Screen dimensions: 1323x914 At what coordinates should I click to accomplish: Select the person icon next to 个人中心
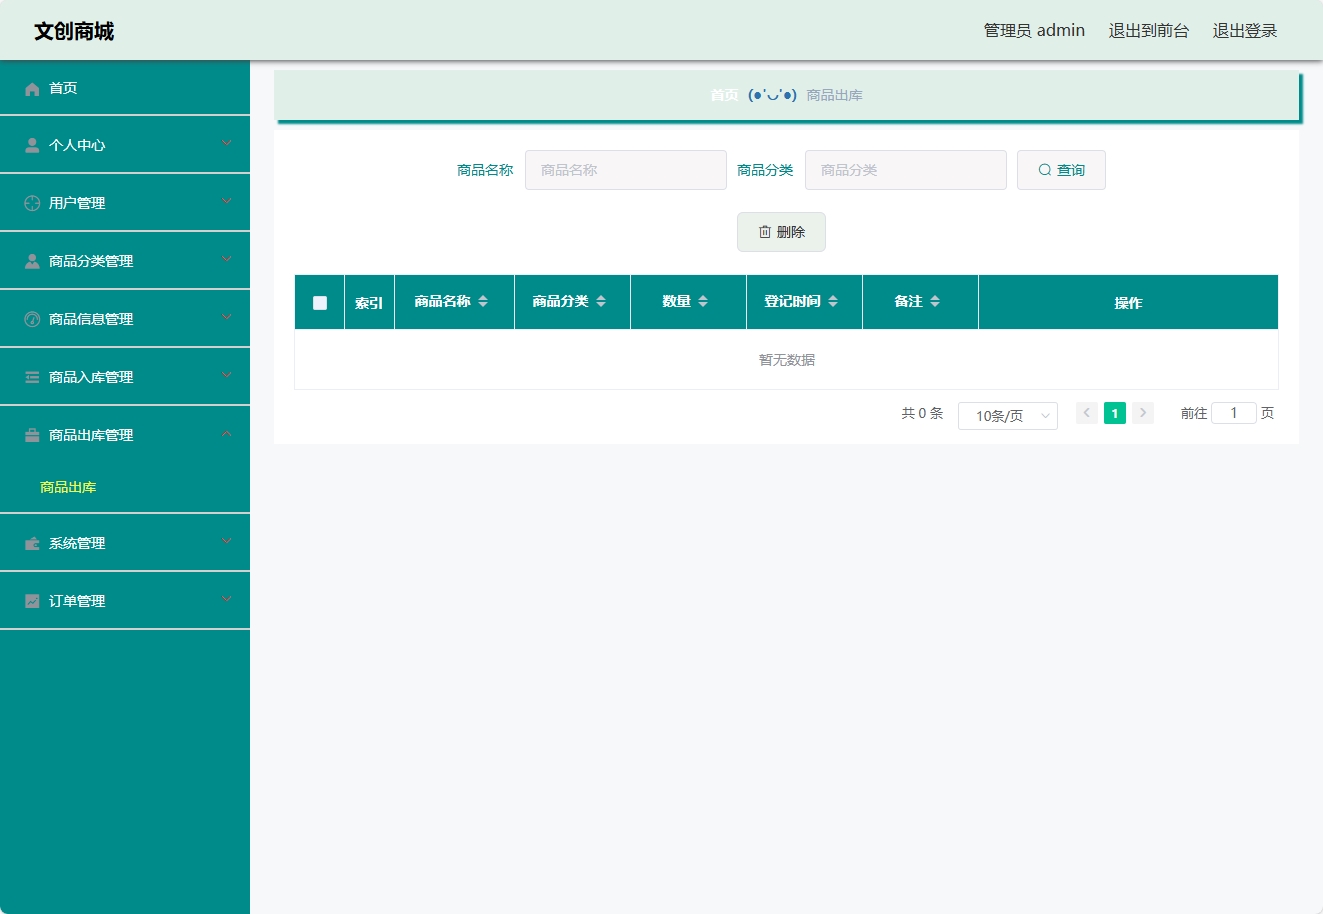[x=28, y=144]
